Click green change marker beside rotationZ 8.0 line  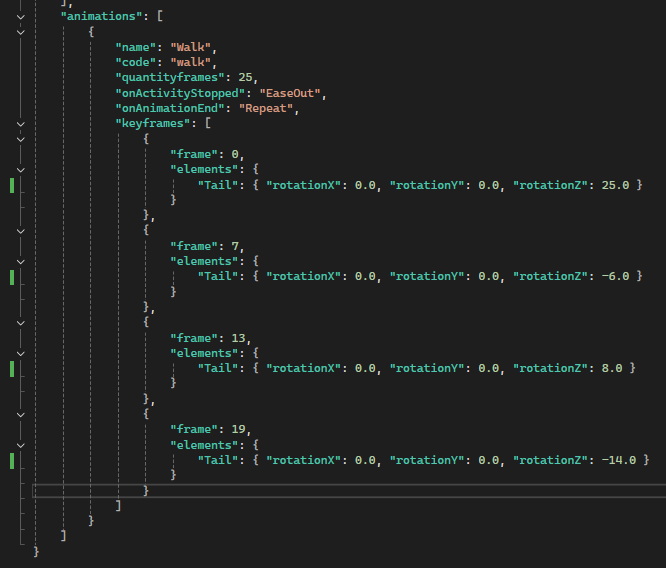[12, 368]
